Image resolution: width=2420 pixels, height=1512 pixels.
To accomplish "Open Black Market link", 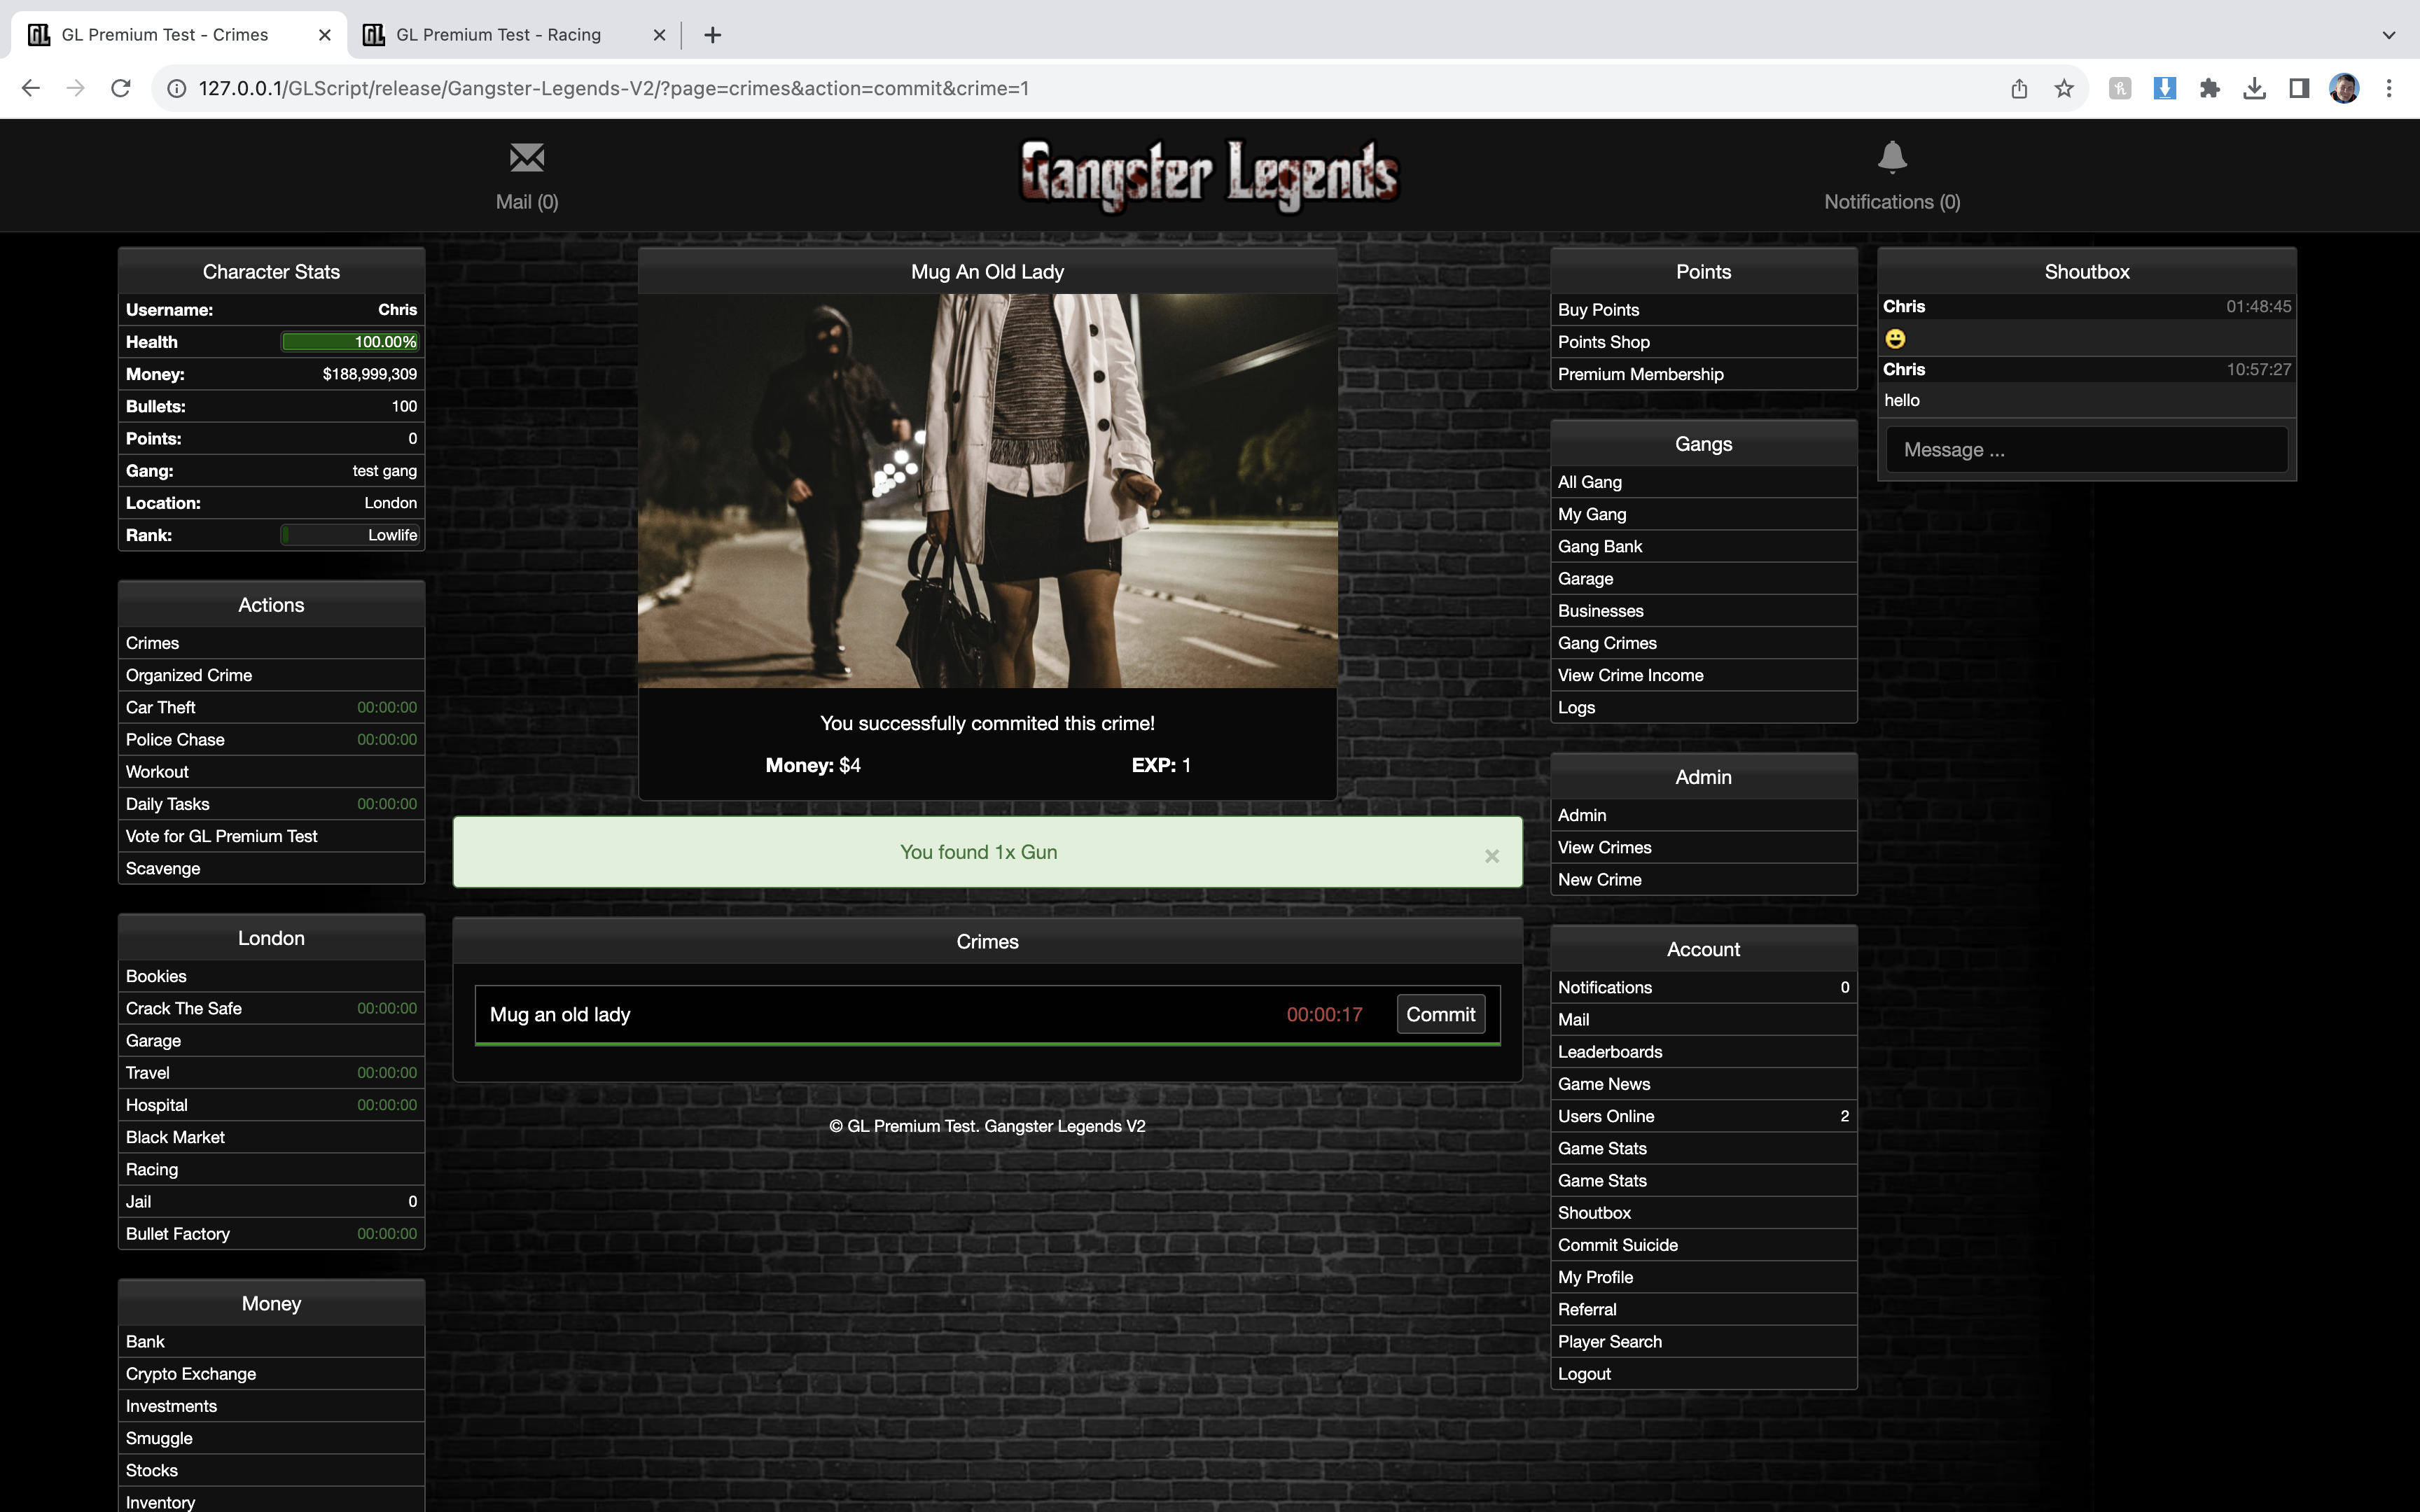I will tap(175, 1137).
